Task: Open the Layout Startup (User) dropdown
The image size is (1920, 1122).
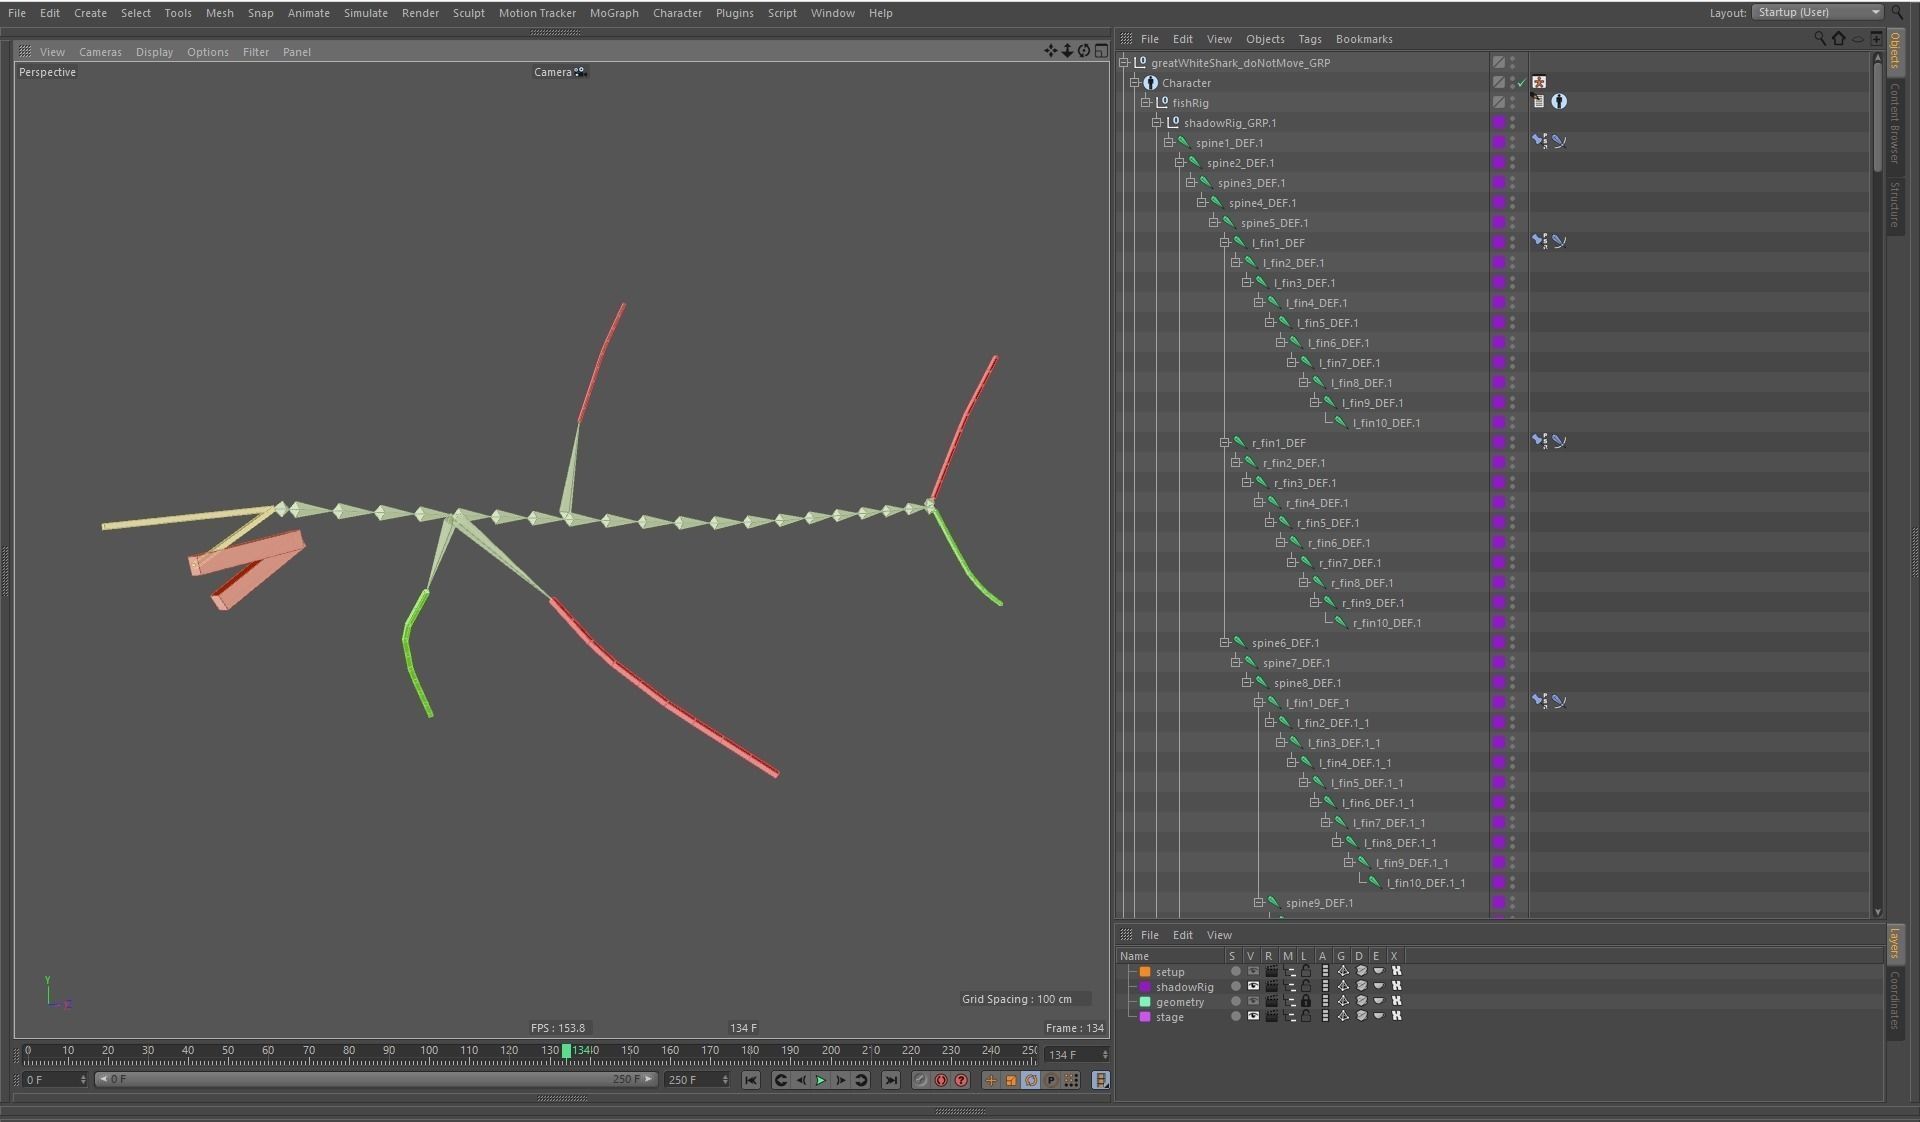Action: coord(1817,12)
